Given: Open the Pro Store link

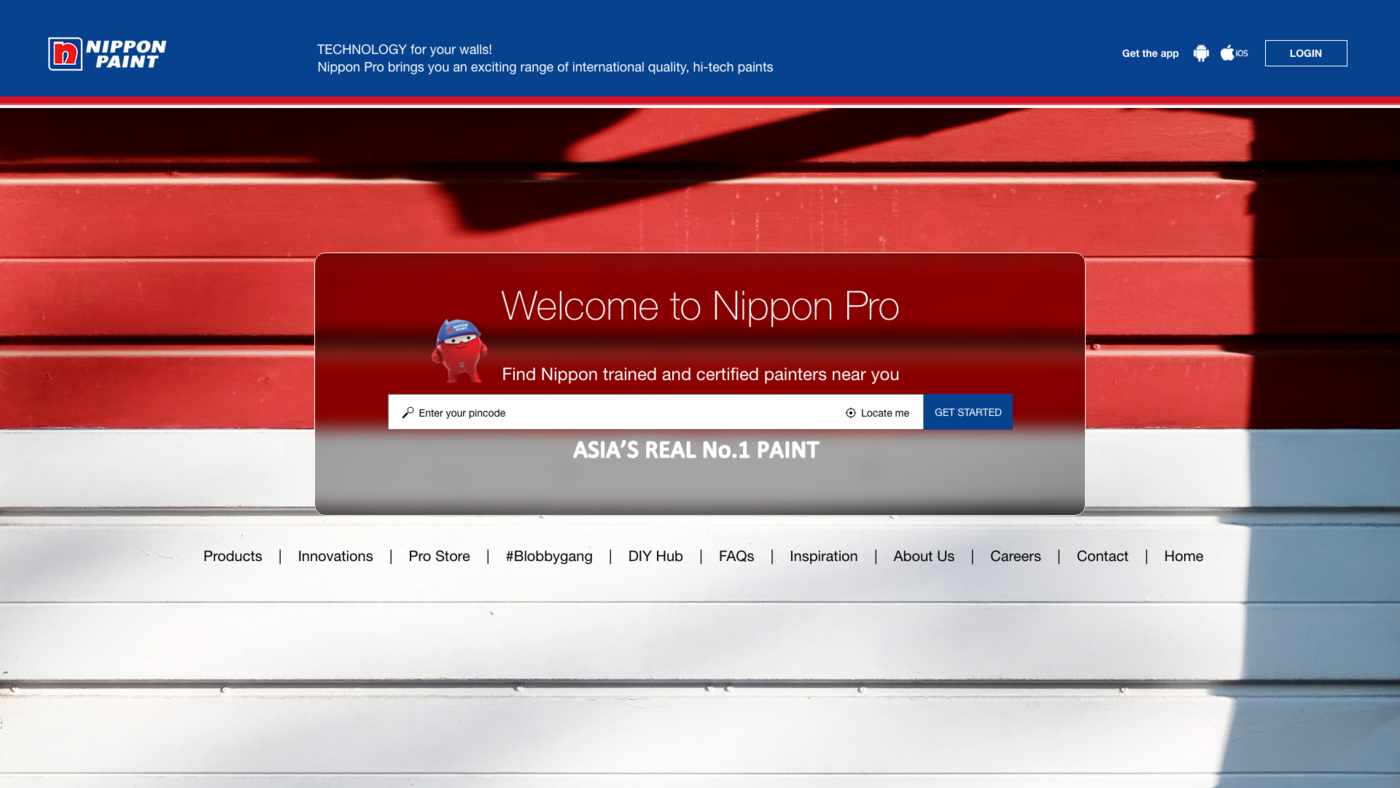Looking at the screenshot, I should coord(439,556).
